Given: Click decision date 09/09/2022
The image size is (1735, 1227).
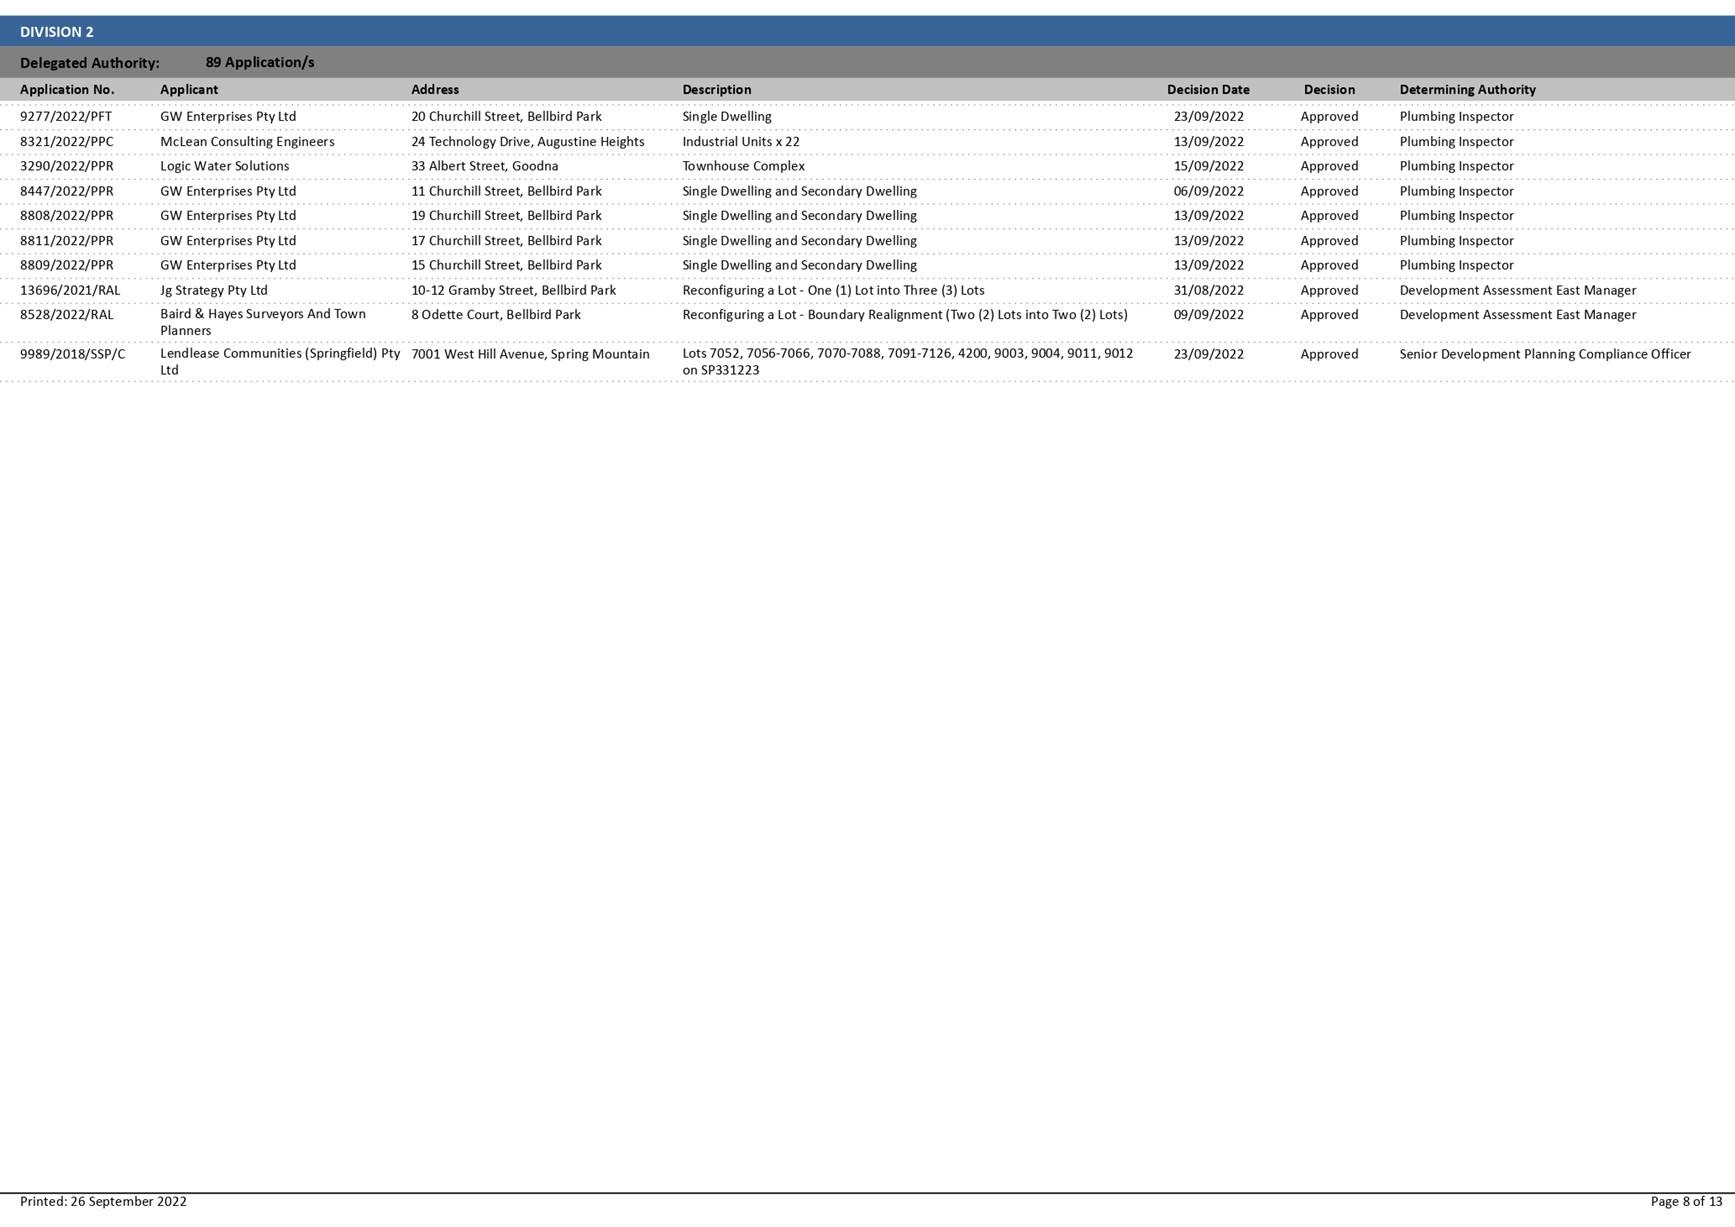Looking at the screenshot, I should [x=1209, y=315].
